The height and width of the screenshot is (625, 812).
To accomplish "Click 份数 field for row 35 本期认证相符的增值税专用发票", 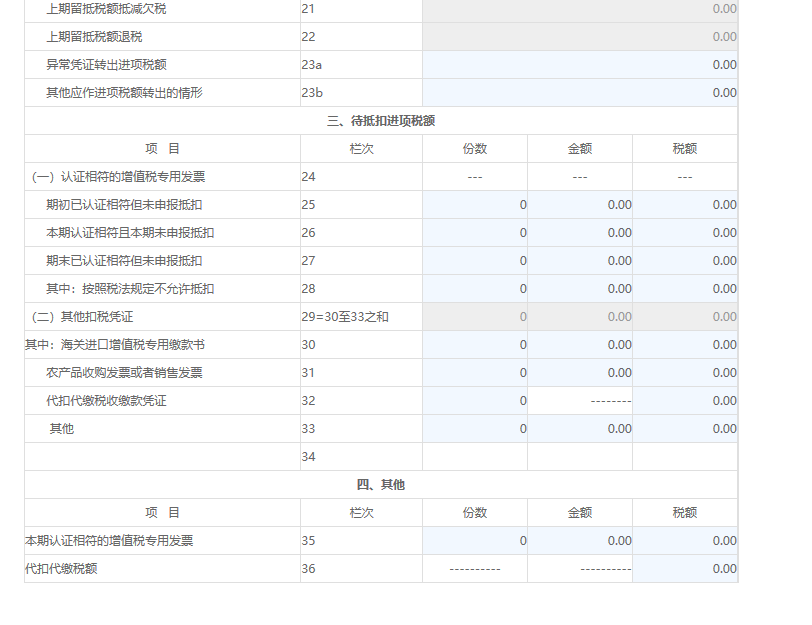I will [x=475, y=541].
